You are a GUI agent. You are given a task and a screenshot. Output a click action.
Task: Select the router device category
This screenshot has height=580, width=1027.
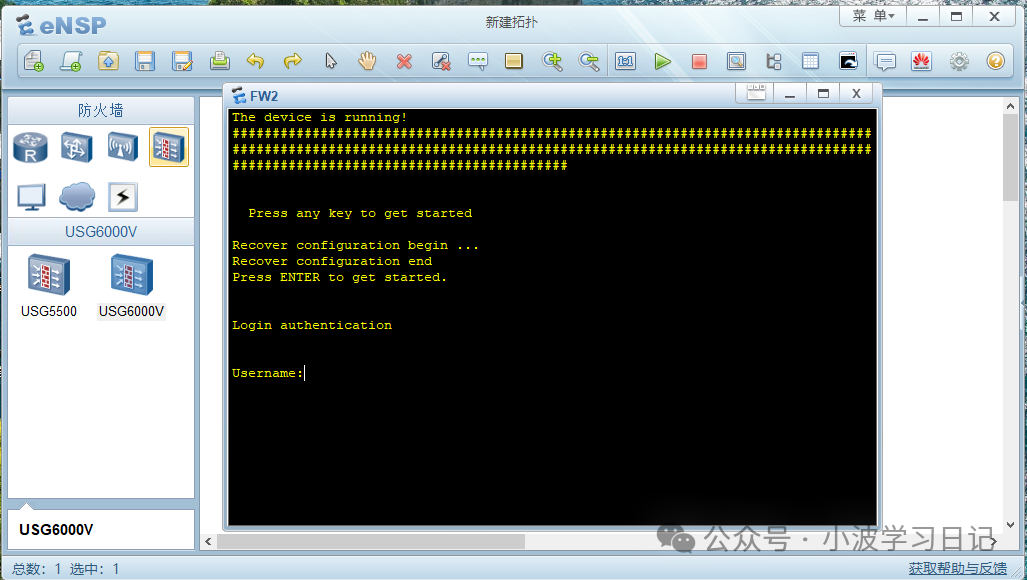(x=30, y=147)
